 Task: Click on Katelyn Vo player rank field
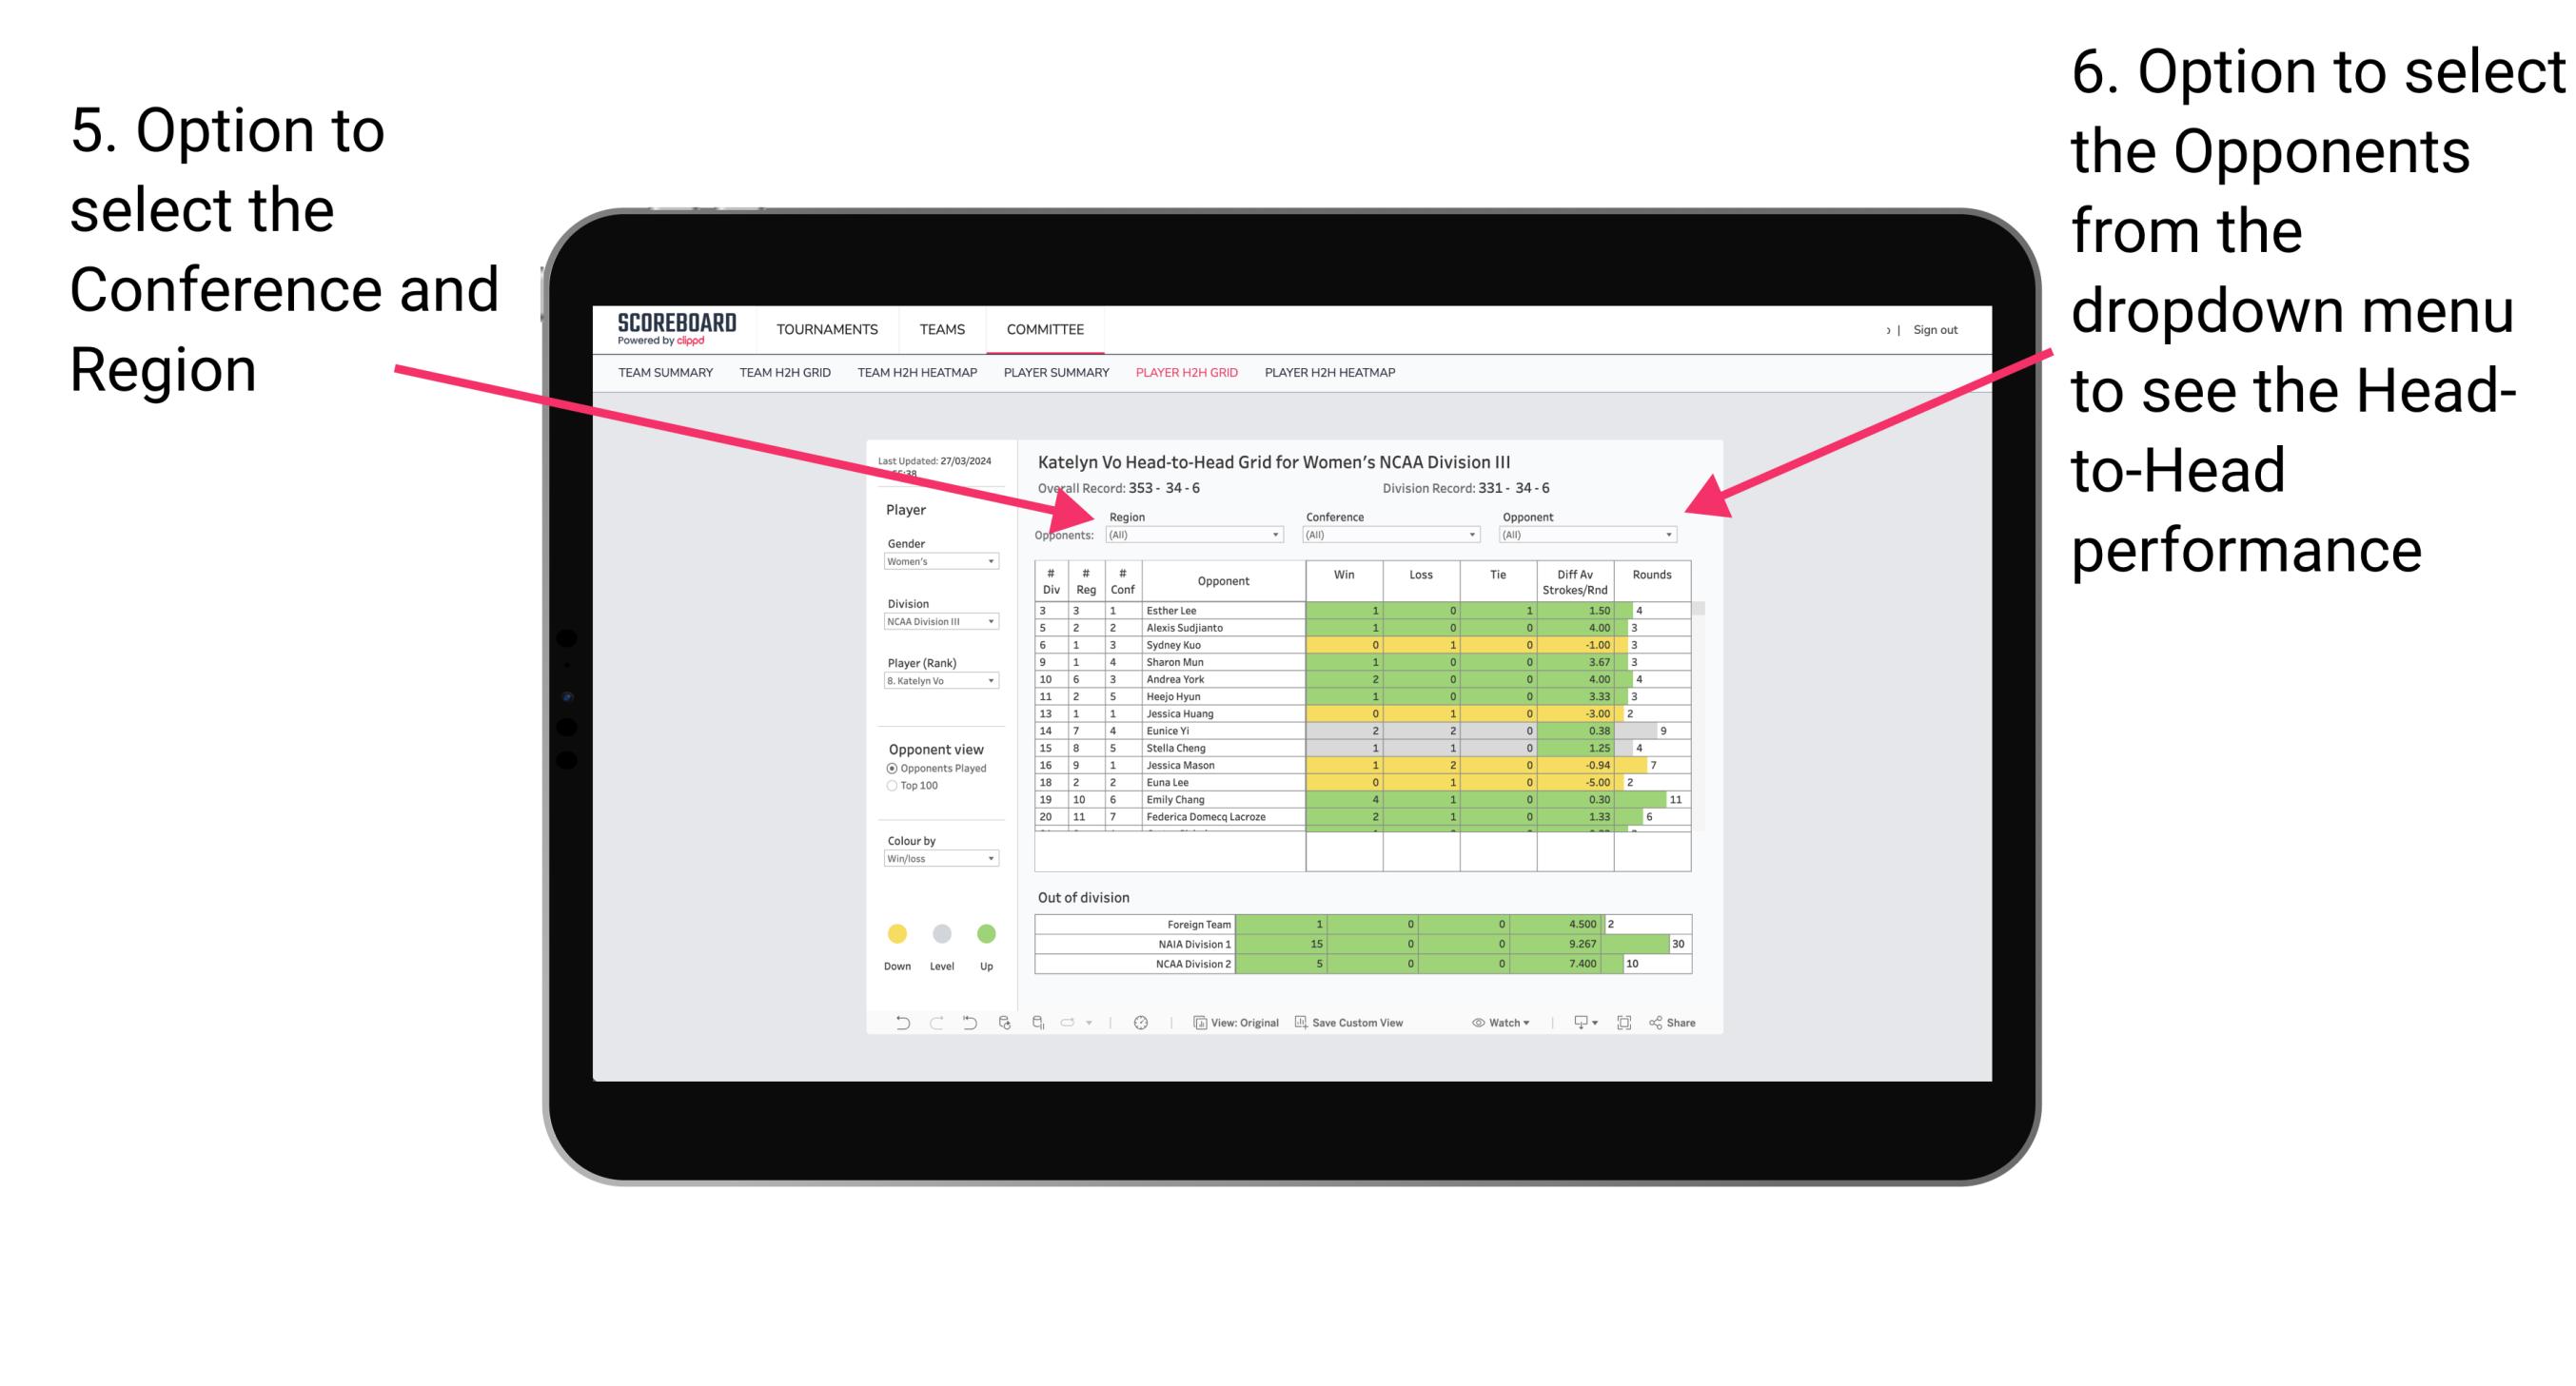pos(934,685)
